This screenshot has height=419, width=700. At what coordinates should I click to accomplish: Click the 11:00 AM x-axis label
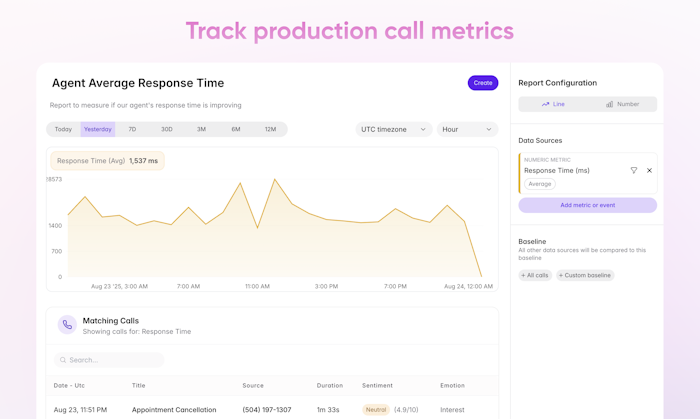pyautogui.click(x=258, y=286)
